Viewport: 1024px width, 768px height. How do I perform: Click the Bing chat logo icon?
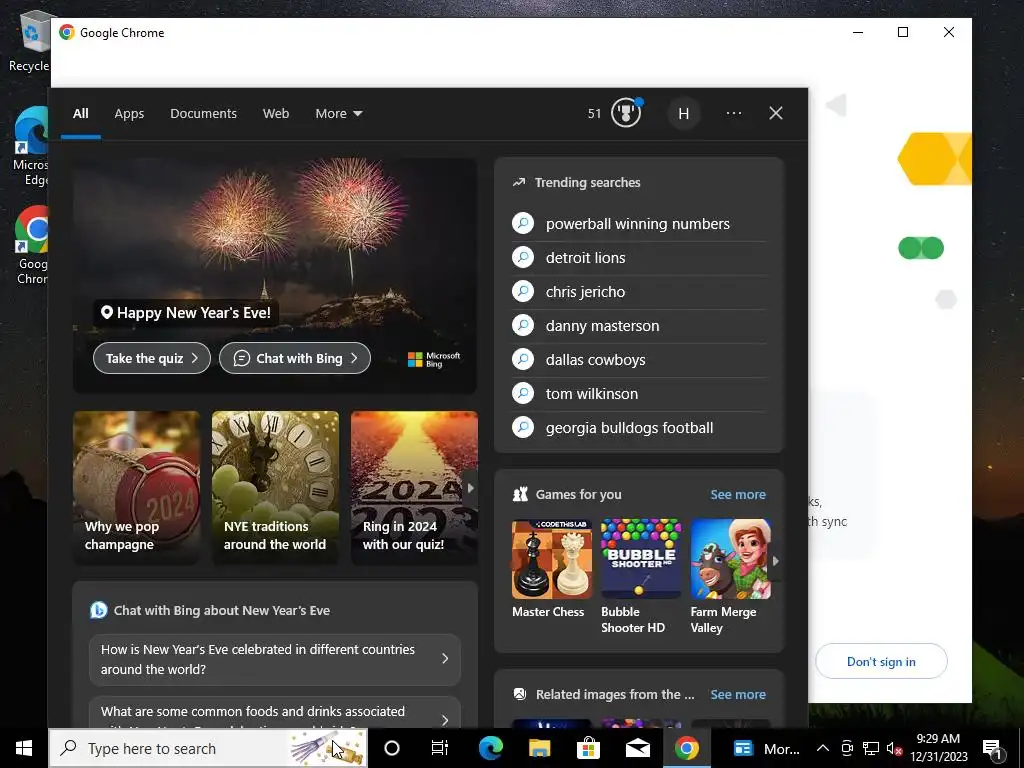click(98, 610)
